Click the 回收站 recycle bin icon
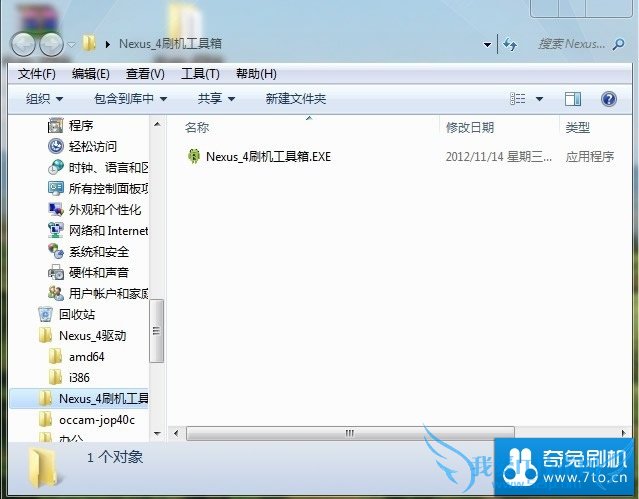The height and width of the screenshot is (499, 639). (x=45, y=314)
